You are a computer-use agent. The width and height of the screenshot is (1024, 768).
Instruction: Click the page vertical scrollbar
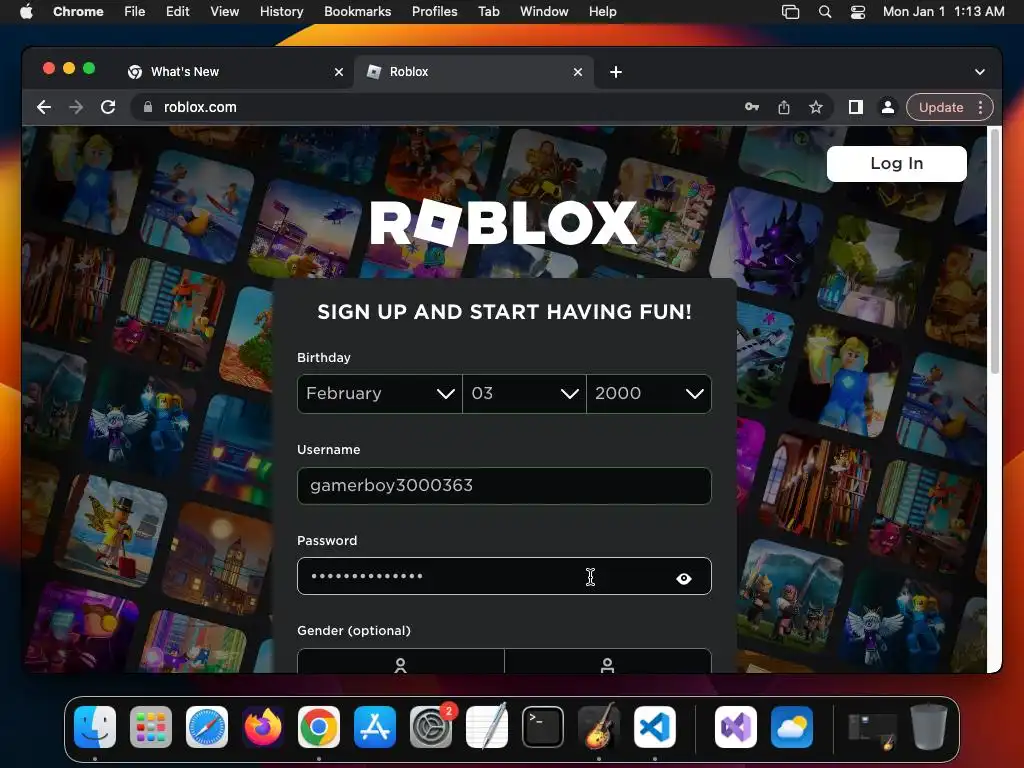pyautogui.click(x=995, y=252)
